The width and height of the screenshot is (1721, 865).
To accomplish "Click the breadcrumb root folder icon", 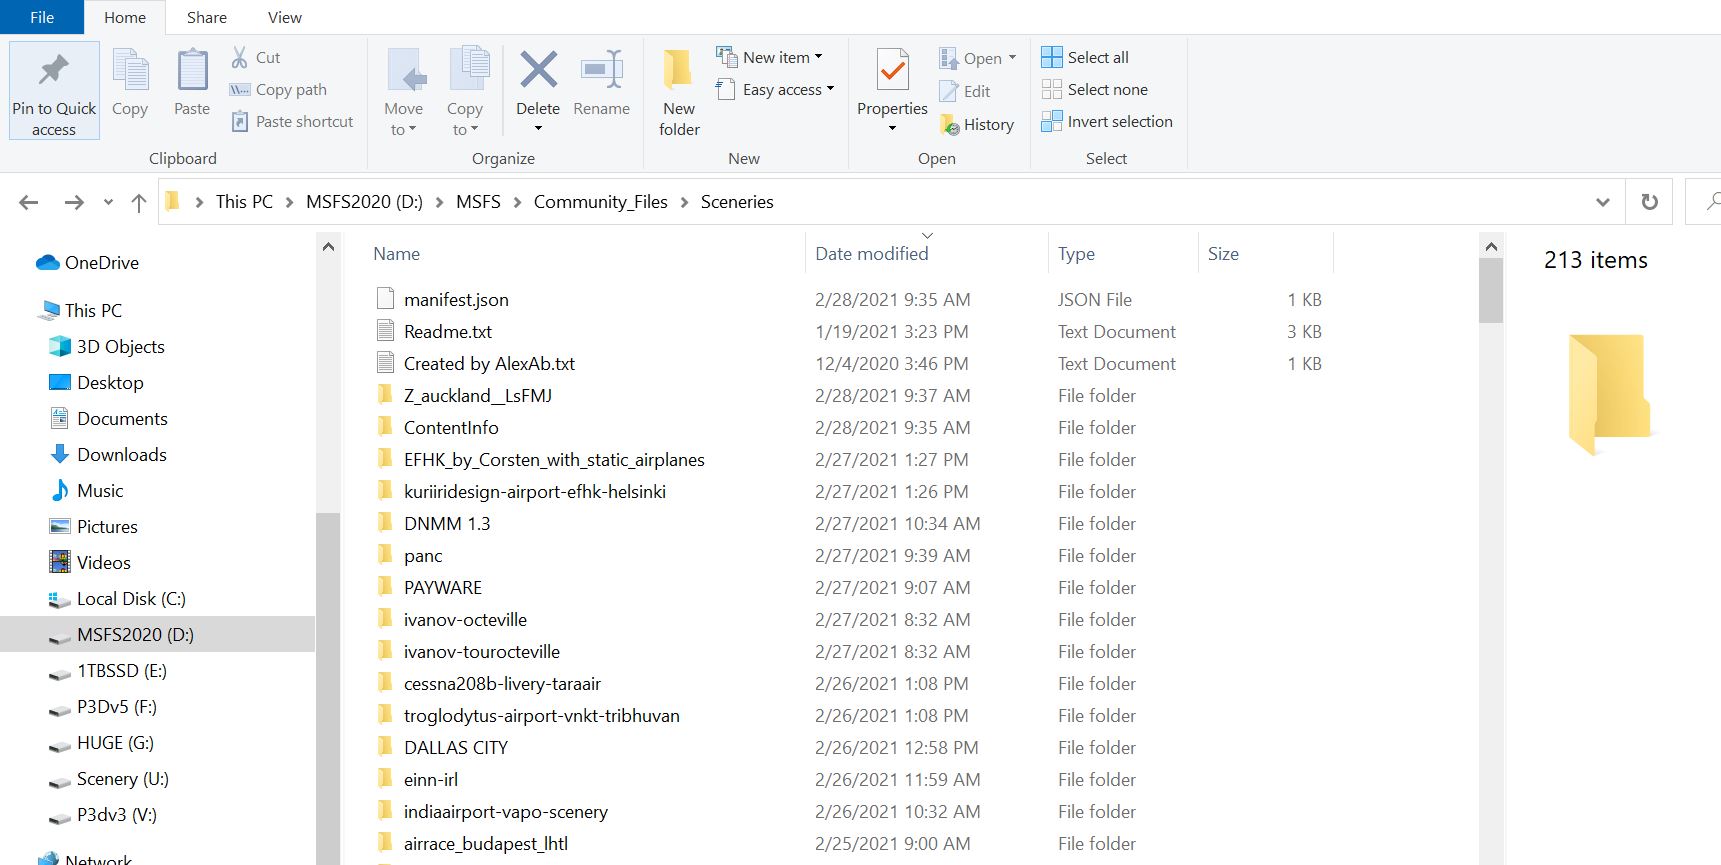I will (x=173, y=201).
